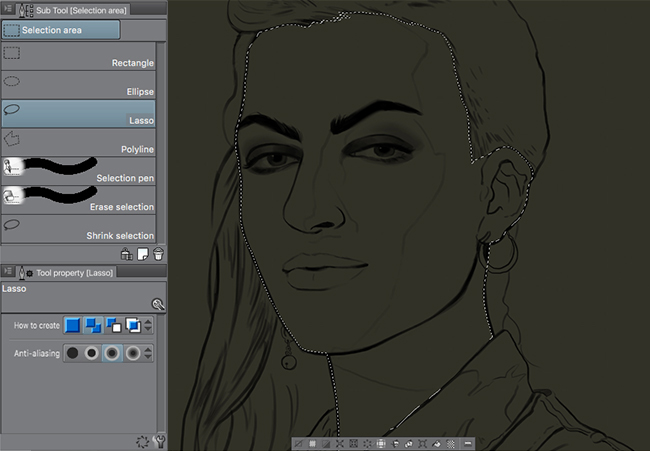Switch to the Selection area tool group tab
Image resolution: width=650 pixels, height=451 pixels.
coord(60,30)
